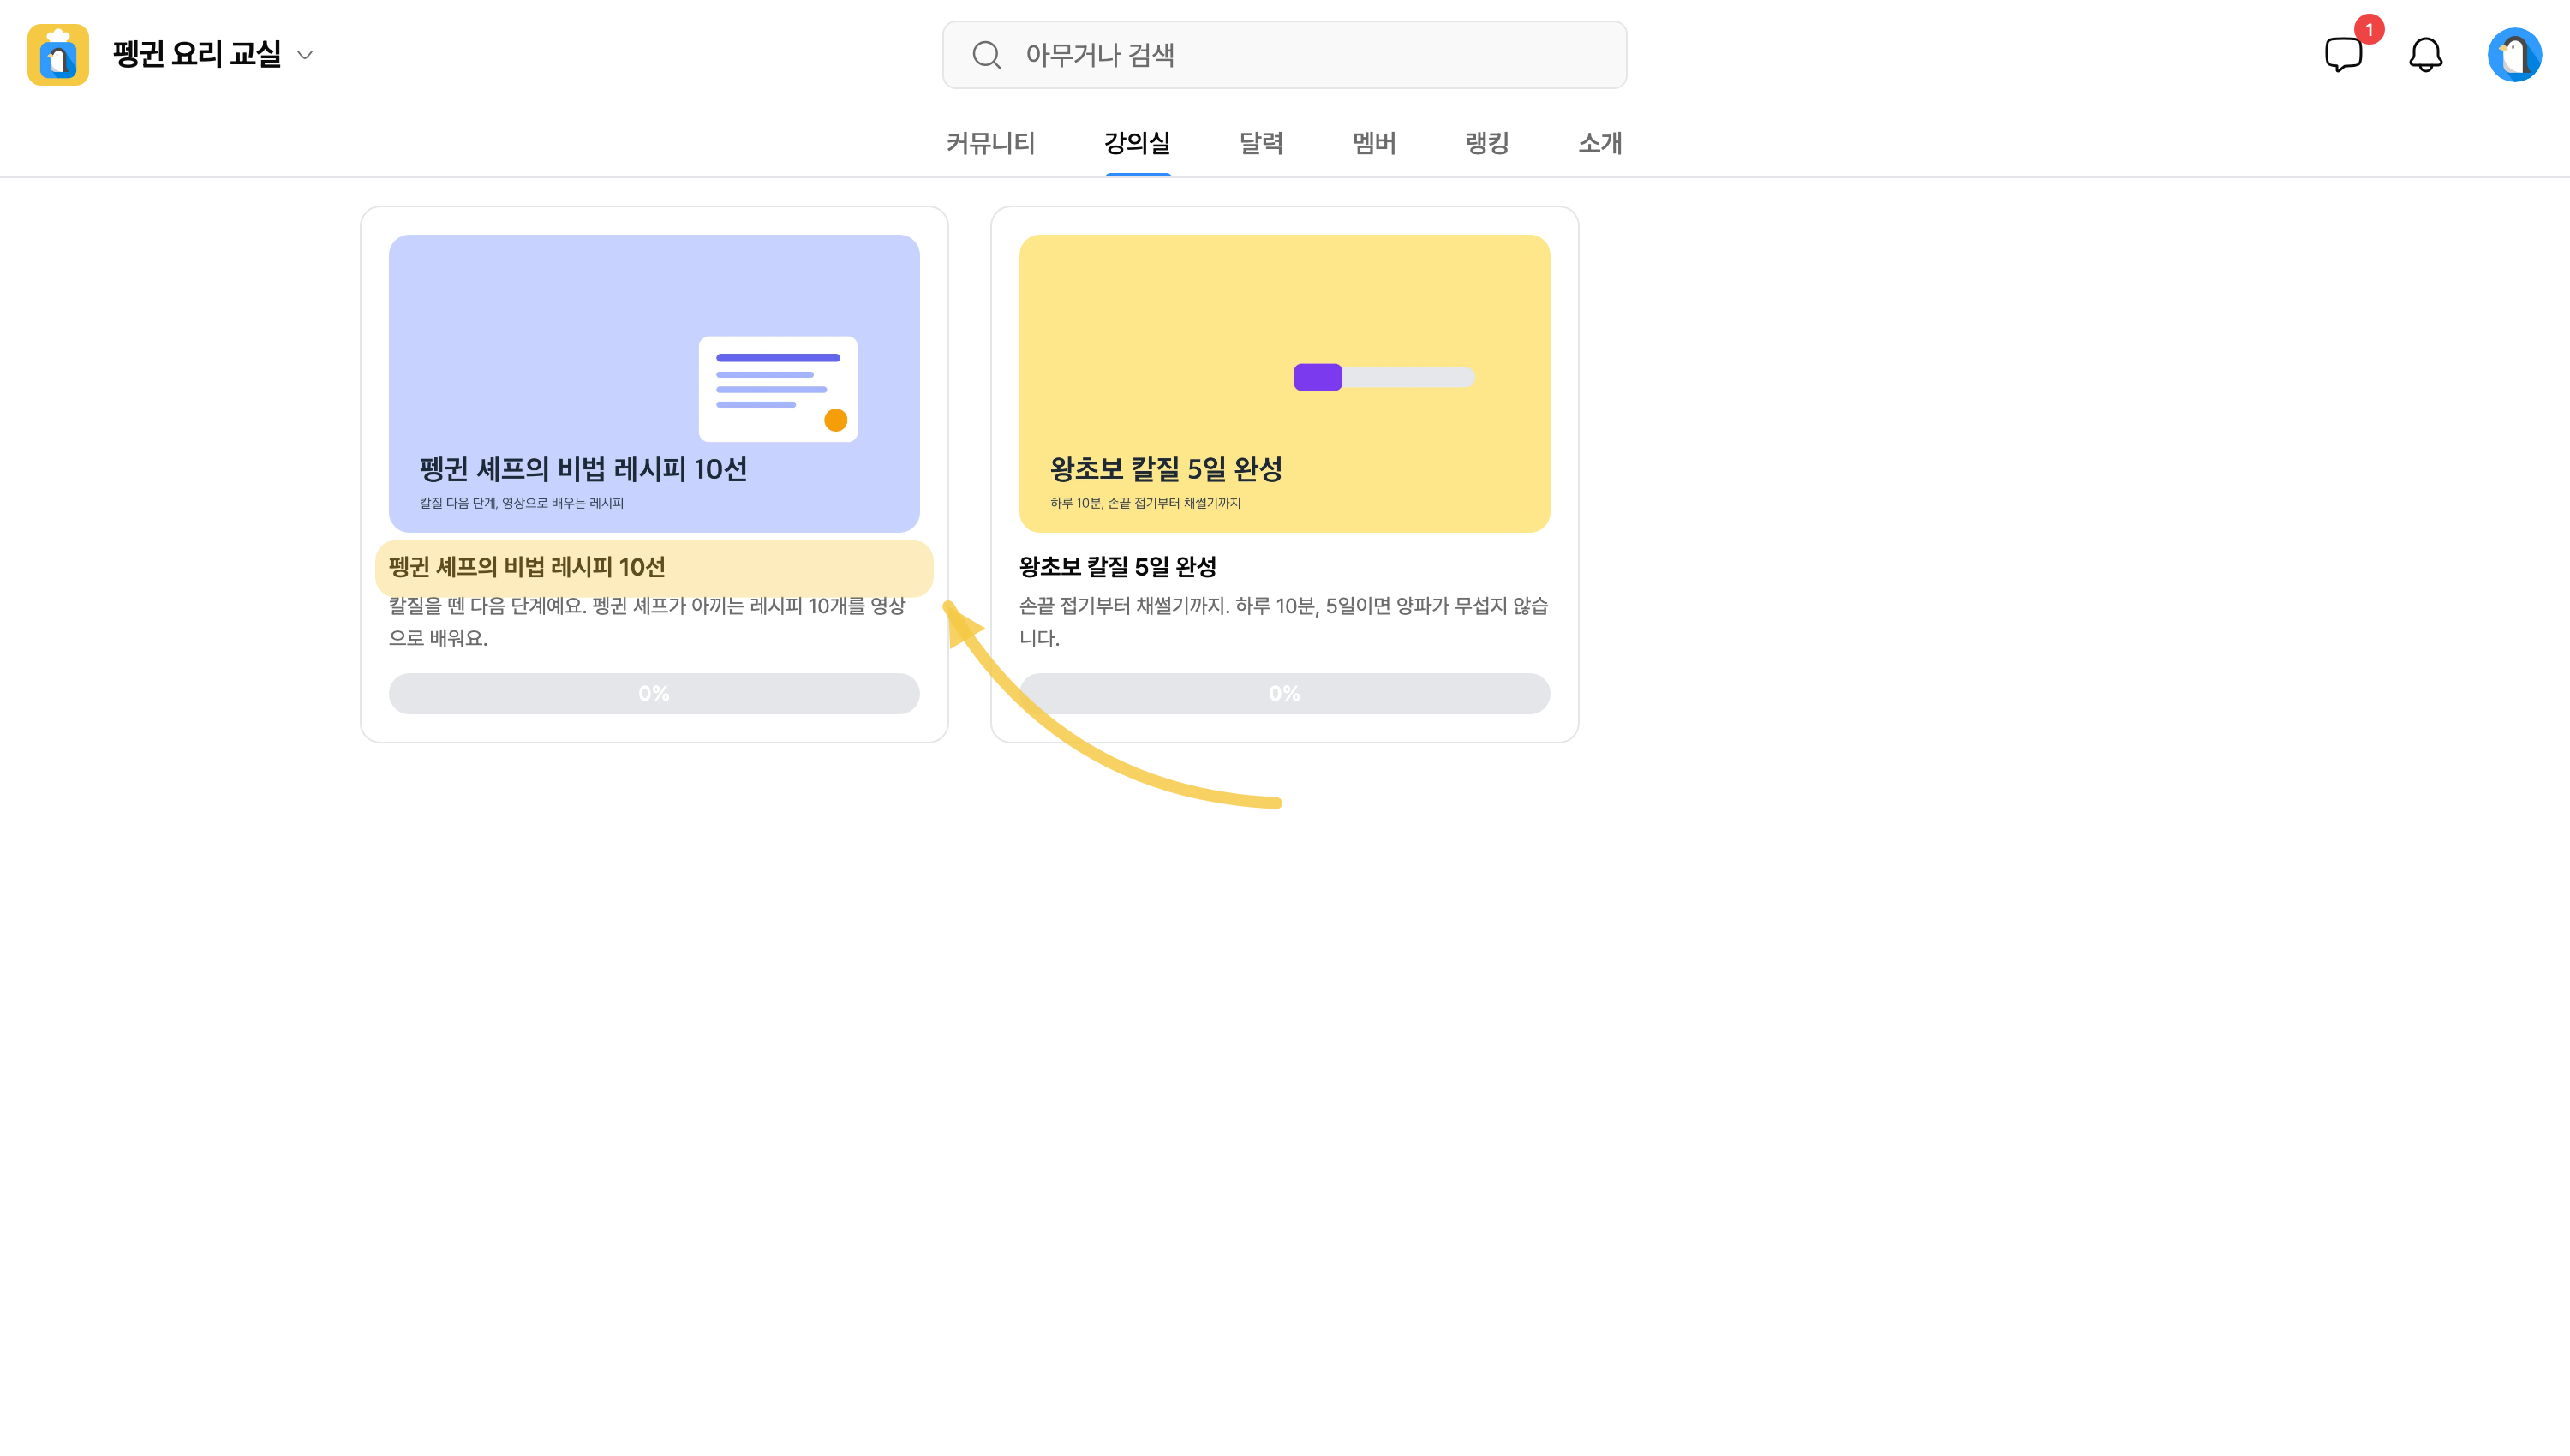The image size is (2570, 1456).
Task: Switch to the 커뮤니티 tab
Action: 990,143
